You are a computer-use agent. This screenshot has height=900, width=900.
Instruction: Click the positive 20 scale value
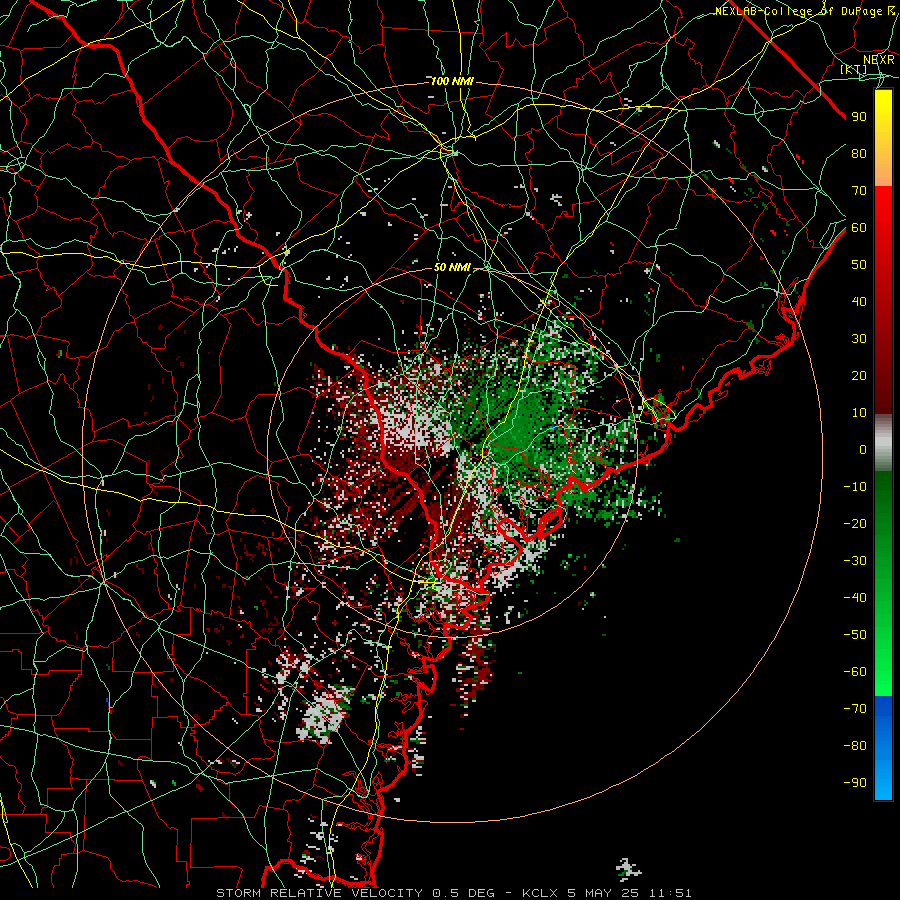point(859,375)
